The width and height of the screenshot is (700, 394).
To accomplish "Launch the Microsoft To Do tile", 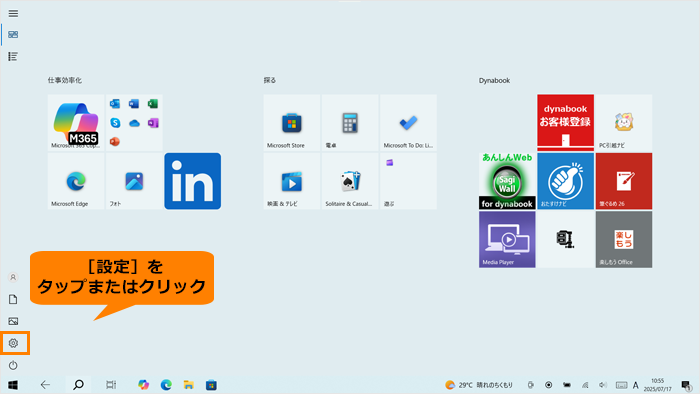I will (408, 123).
